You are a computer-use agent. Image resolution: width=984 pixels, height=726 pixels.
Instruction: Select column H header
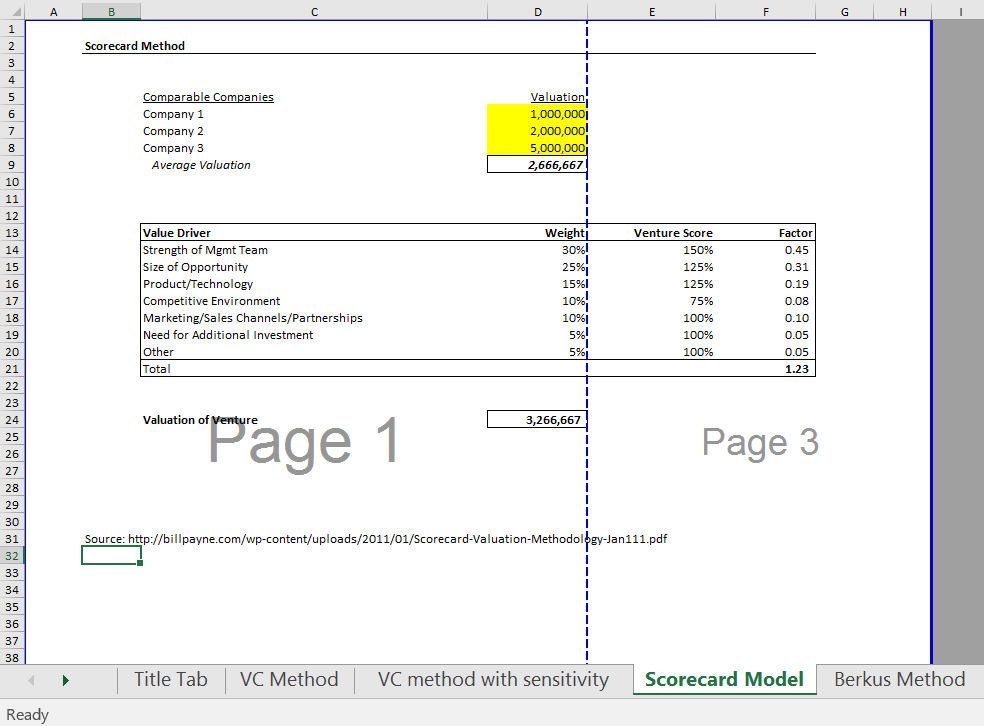click(x=902, y=12)
